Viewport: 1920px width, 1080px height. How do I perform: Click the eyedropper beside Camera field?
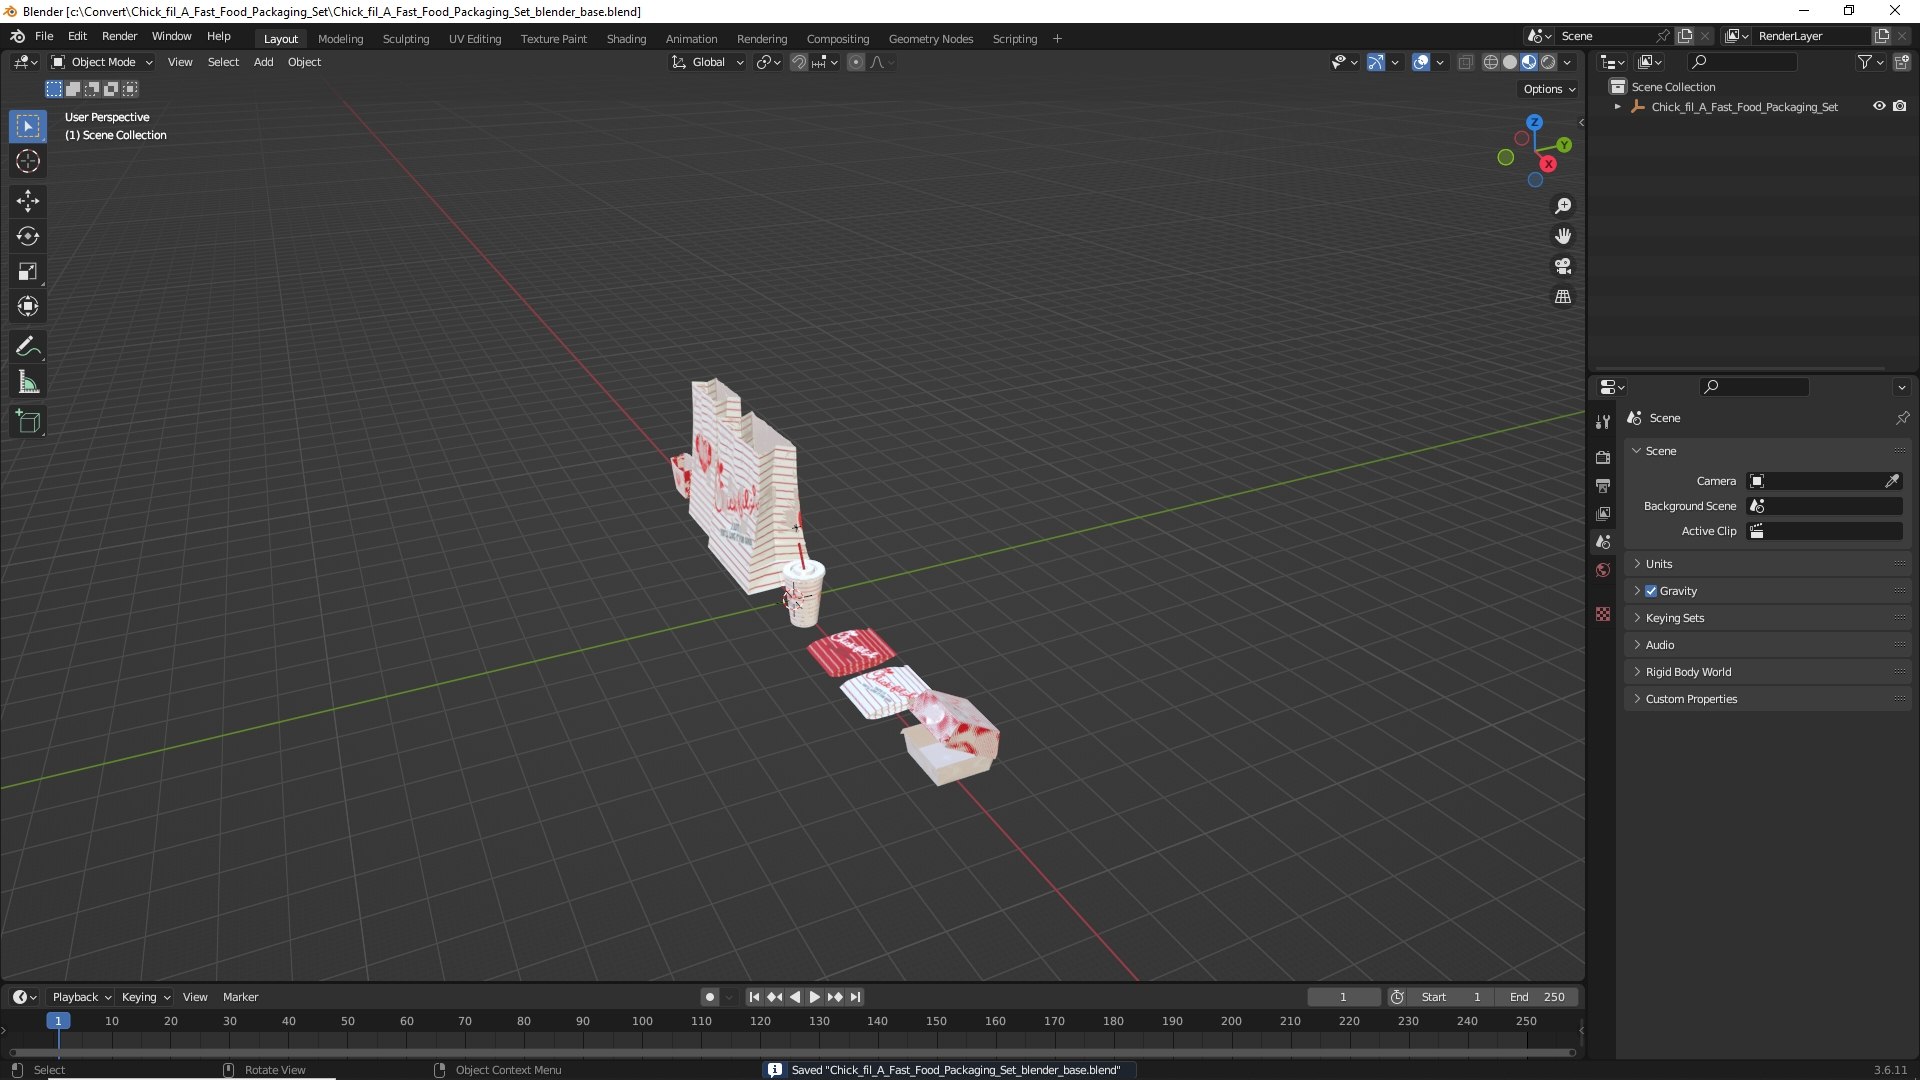pos(1892,481)
